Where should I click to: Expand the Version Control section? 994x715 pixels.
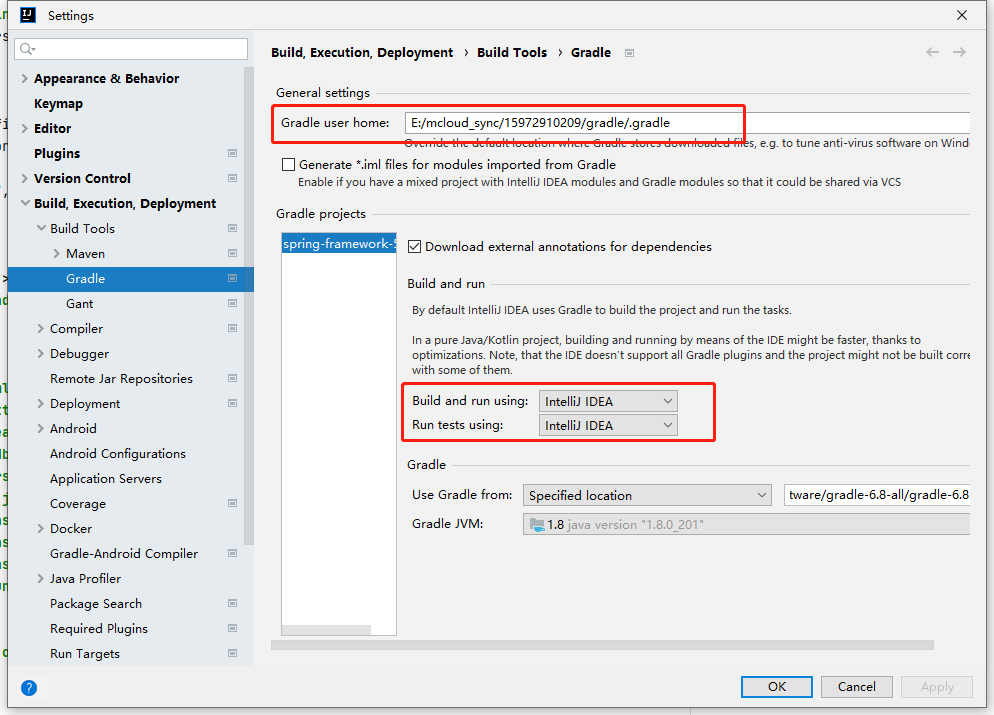(25, 178)
